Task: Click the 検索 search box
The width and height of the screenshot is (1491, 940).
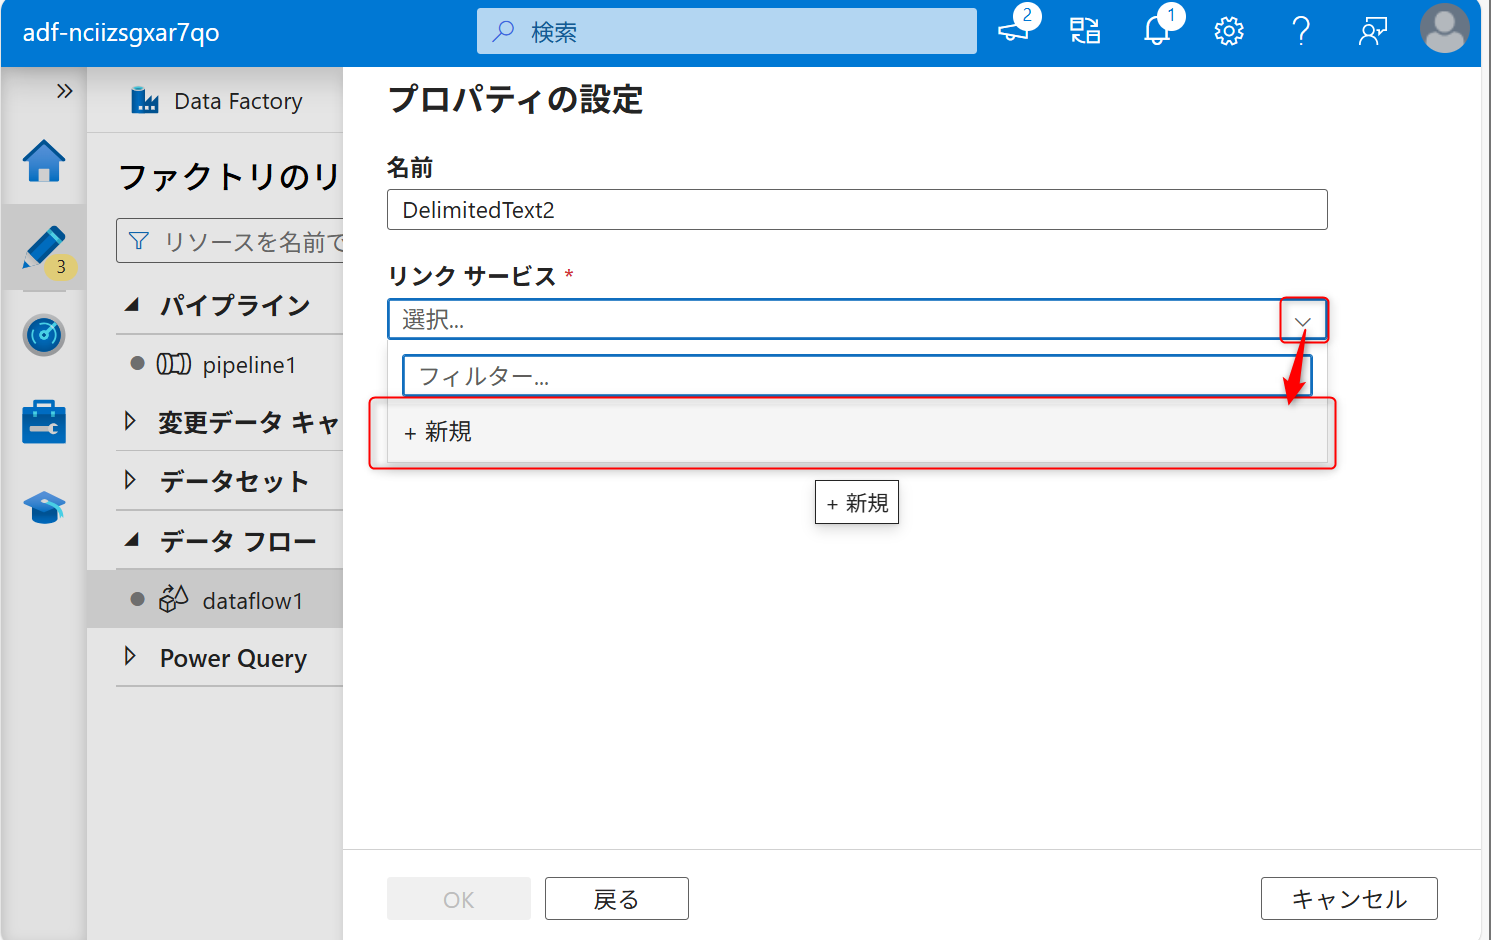Action: point(726,31)
